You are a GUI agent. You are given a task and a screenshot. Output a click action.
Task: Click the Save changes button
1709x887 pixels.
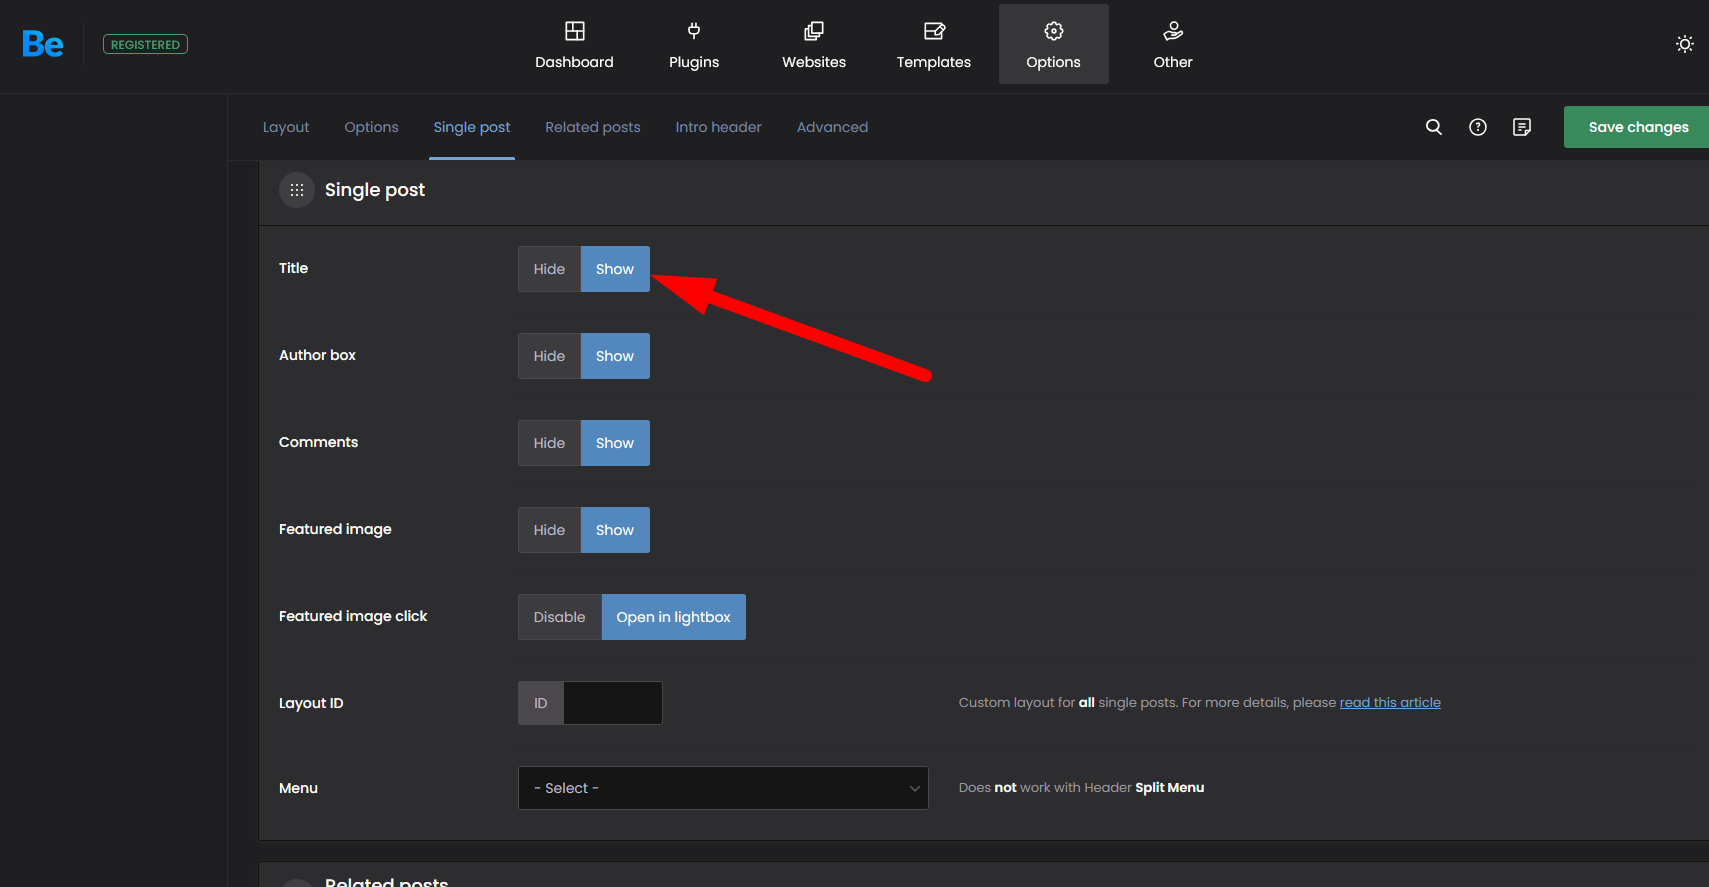[x=1637, y=127]
